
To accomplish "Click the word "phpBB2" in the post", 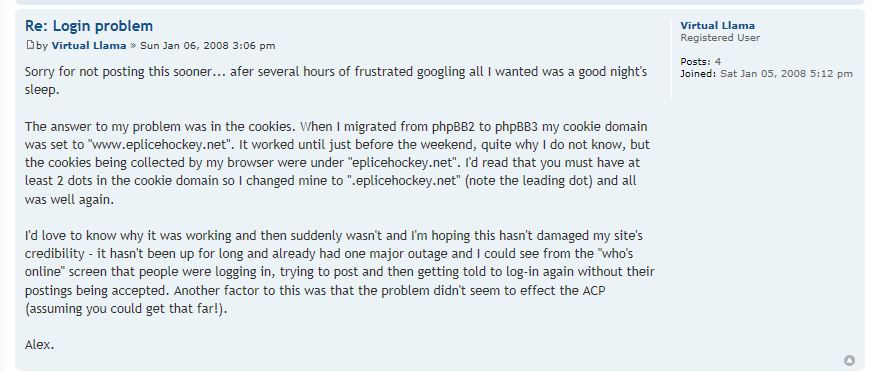I will pos(454,126).
